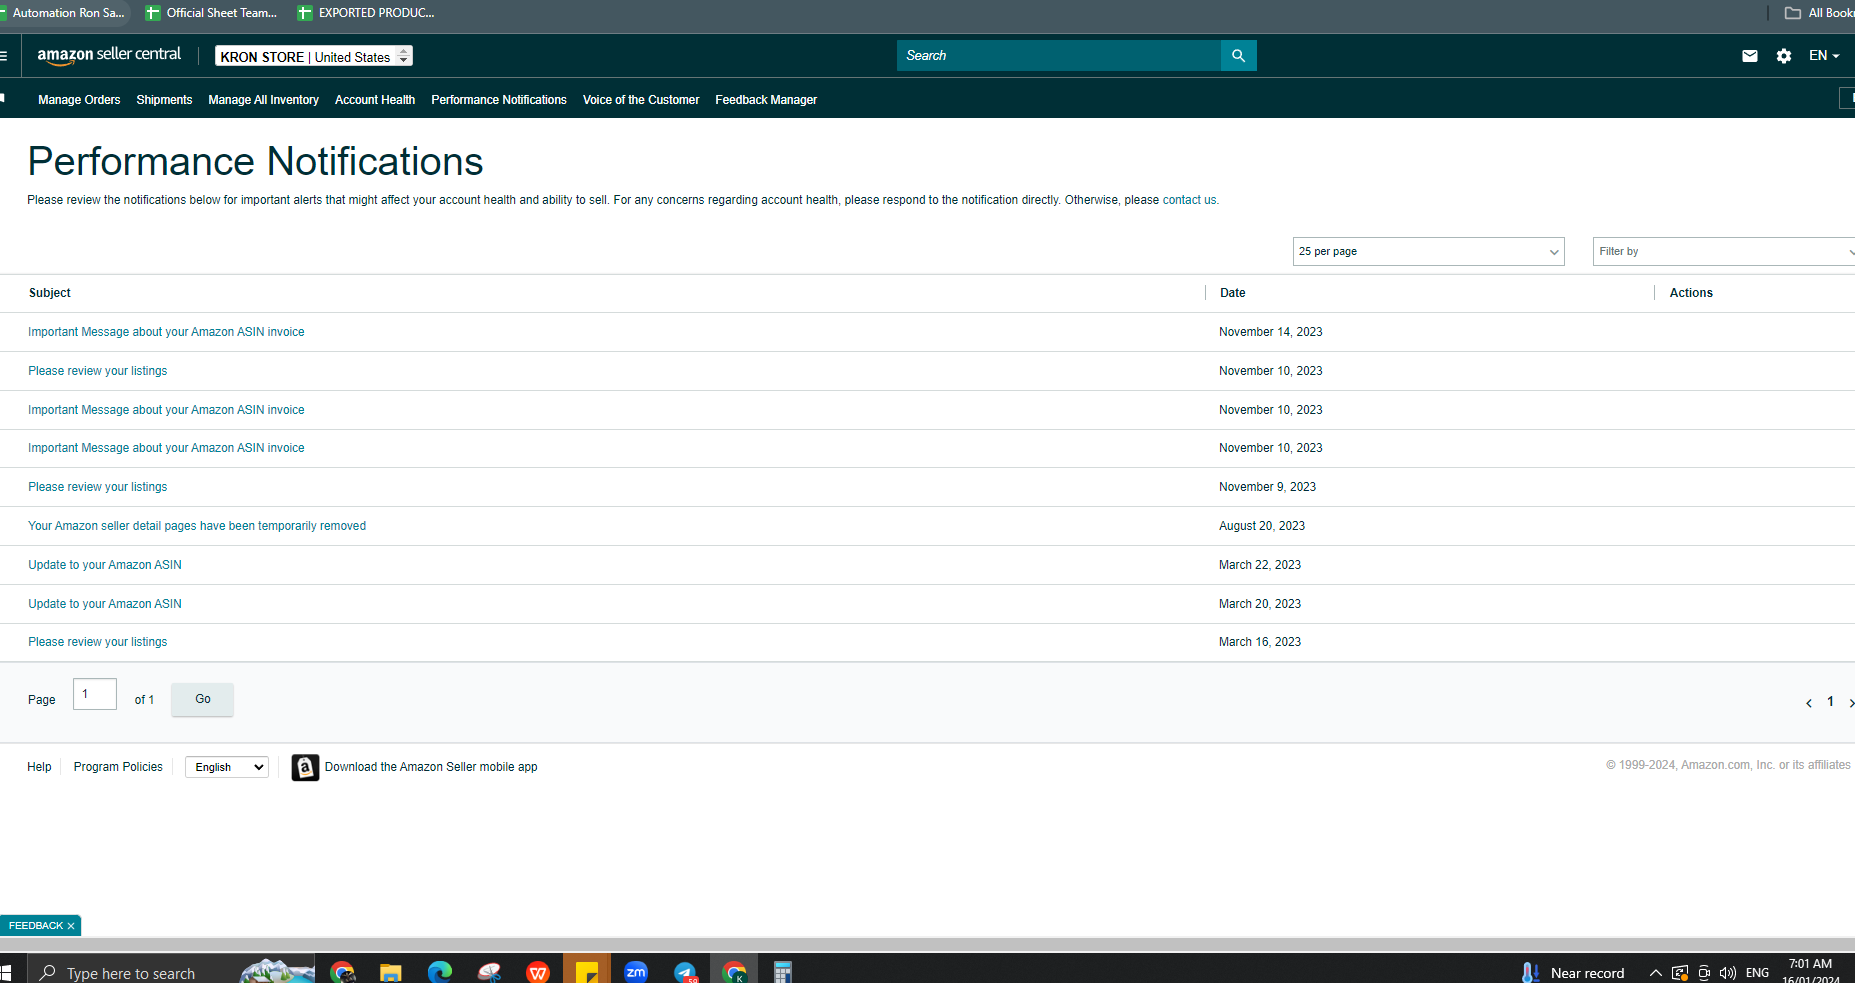
Task: Open File Explorer from taskbar
Action: (x=390, y=972)
